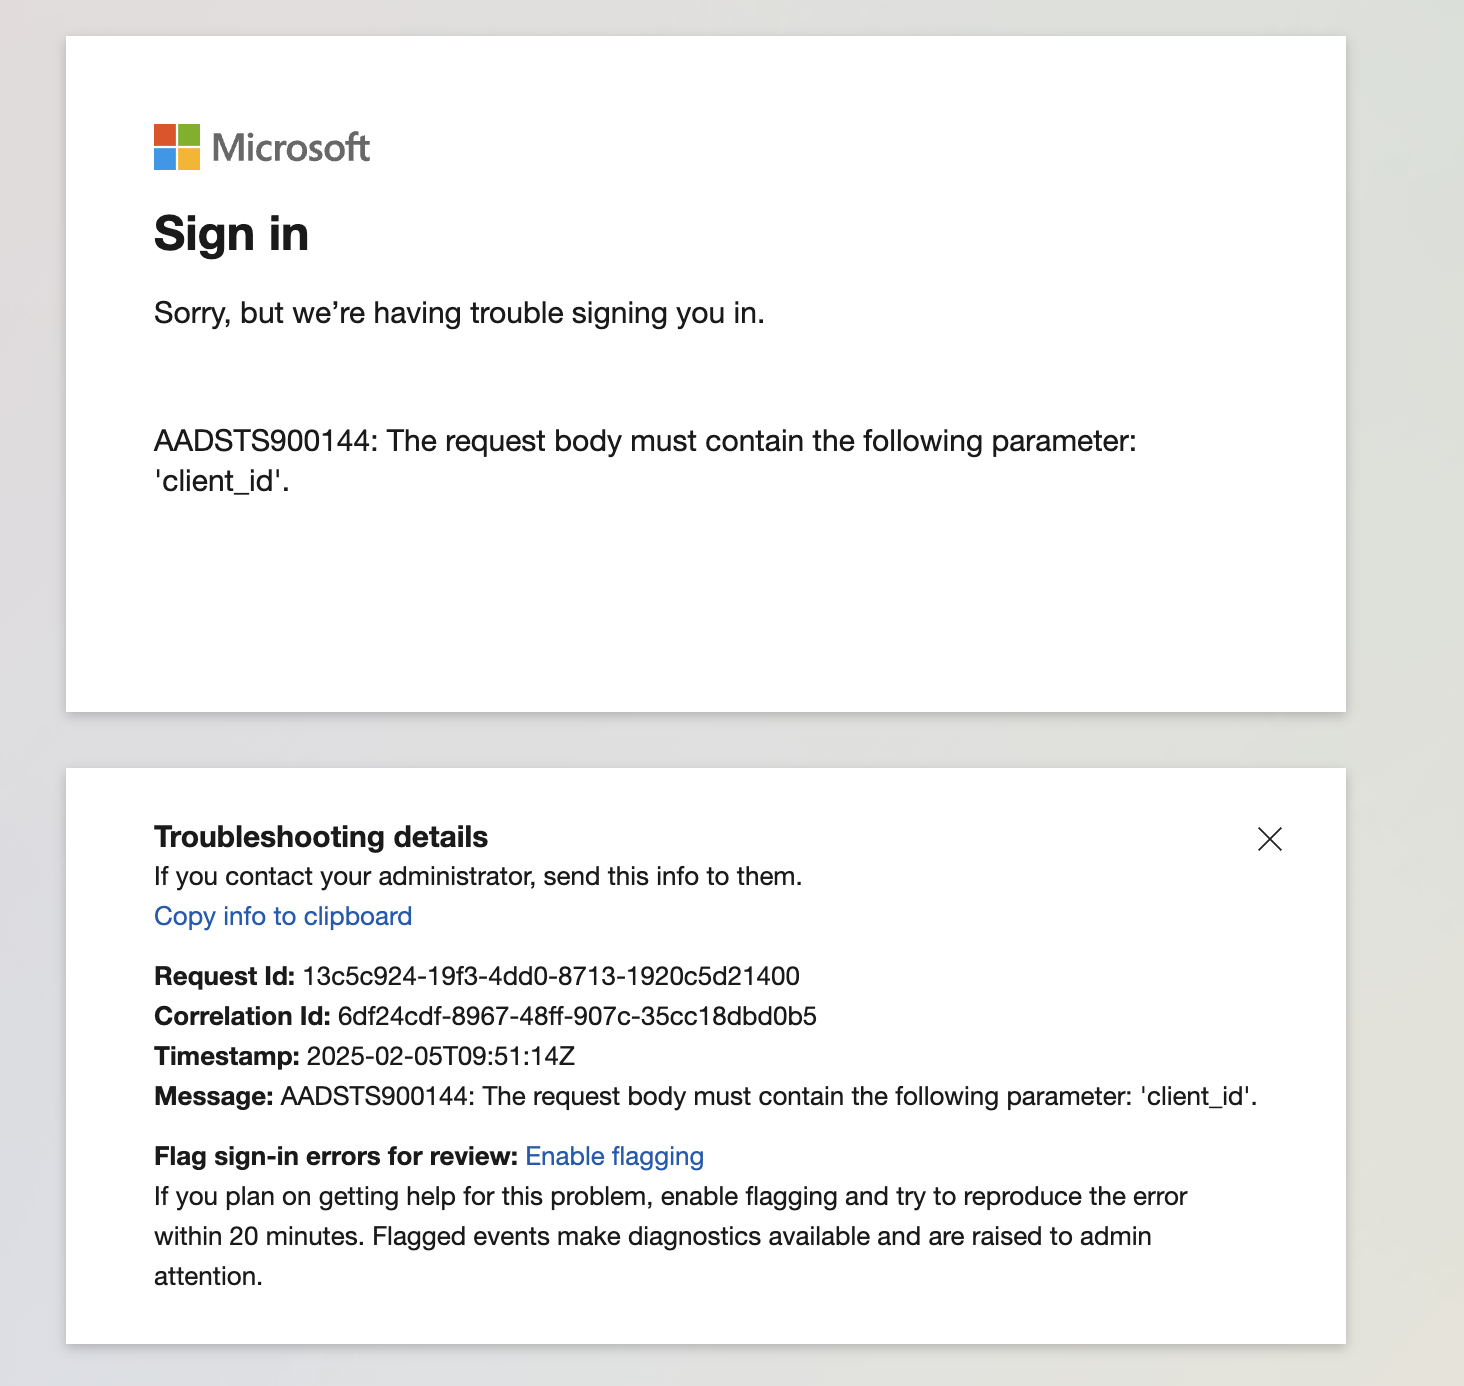Screen dimensions: 1464x1386
Task: Click the Request Id value 13c5c924
Action: tap(551, 977)
